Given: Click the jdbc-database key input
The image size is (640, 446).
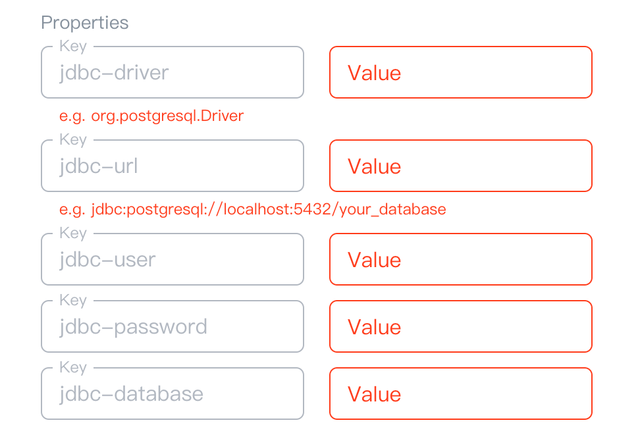Looking at the screenshot, I should pyautogui.click(x=172, y=394).
